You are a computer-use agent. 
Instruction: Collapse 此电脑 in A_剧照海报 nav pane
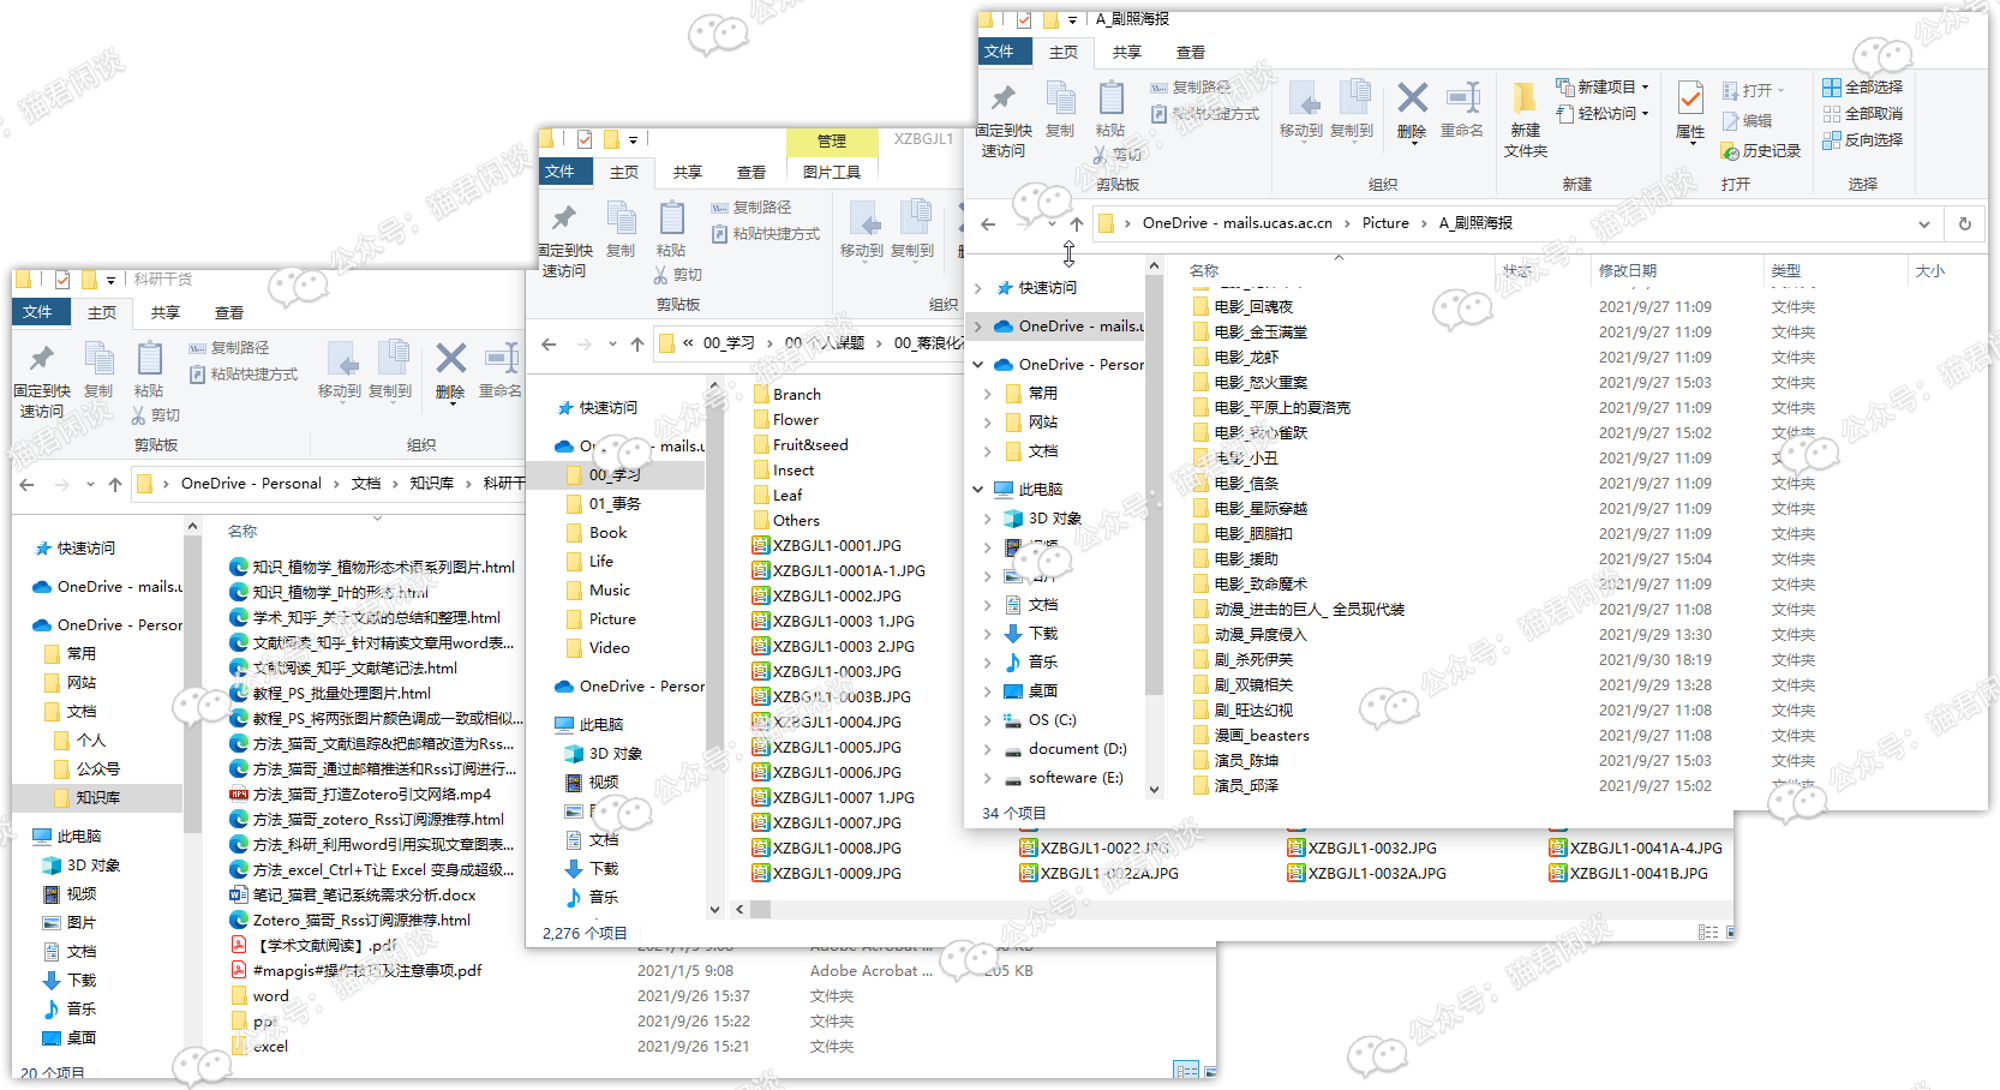click(978, 489)
